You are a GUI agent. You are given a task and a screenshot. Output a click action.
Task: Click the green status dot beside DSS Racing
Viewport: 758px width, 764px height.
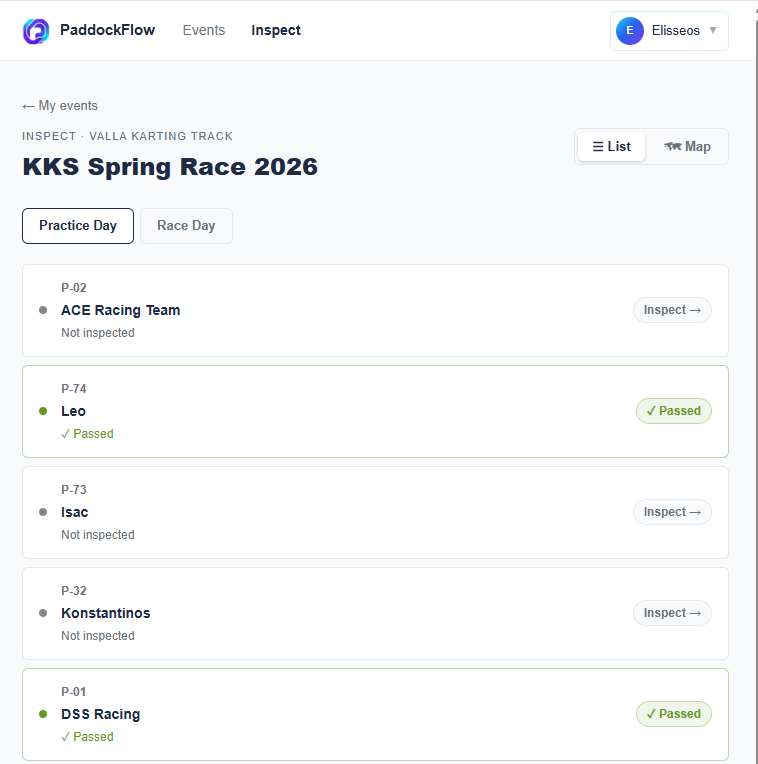pyautogui.click(x=43, y=714)
